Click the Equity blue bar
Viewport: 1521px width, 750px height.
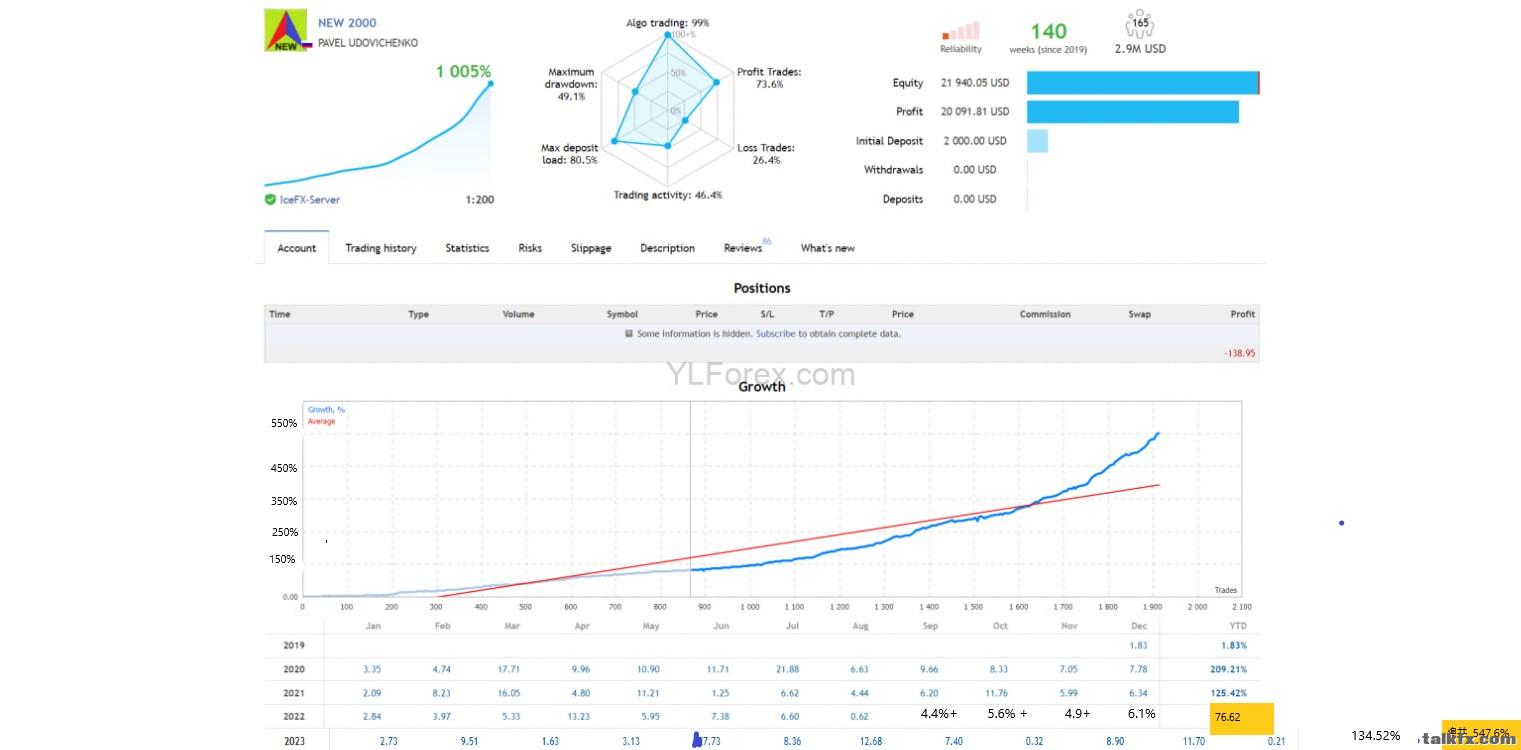point(1143,83)
